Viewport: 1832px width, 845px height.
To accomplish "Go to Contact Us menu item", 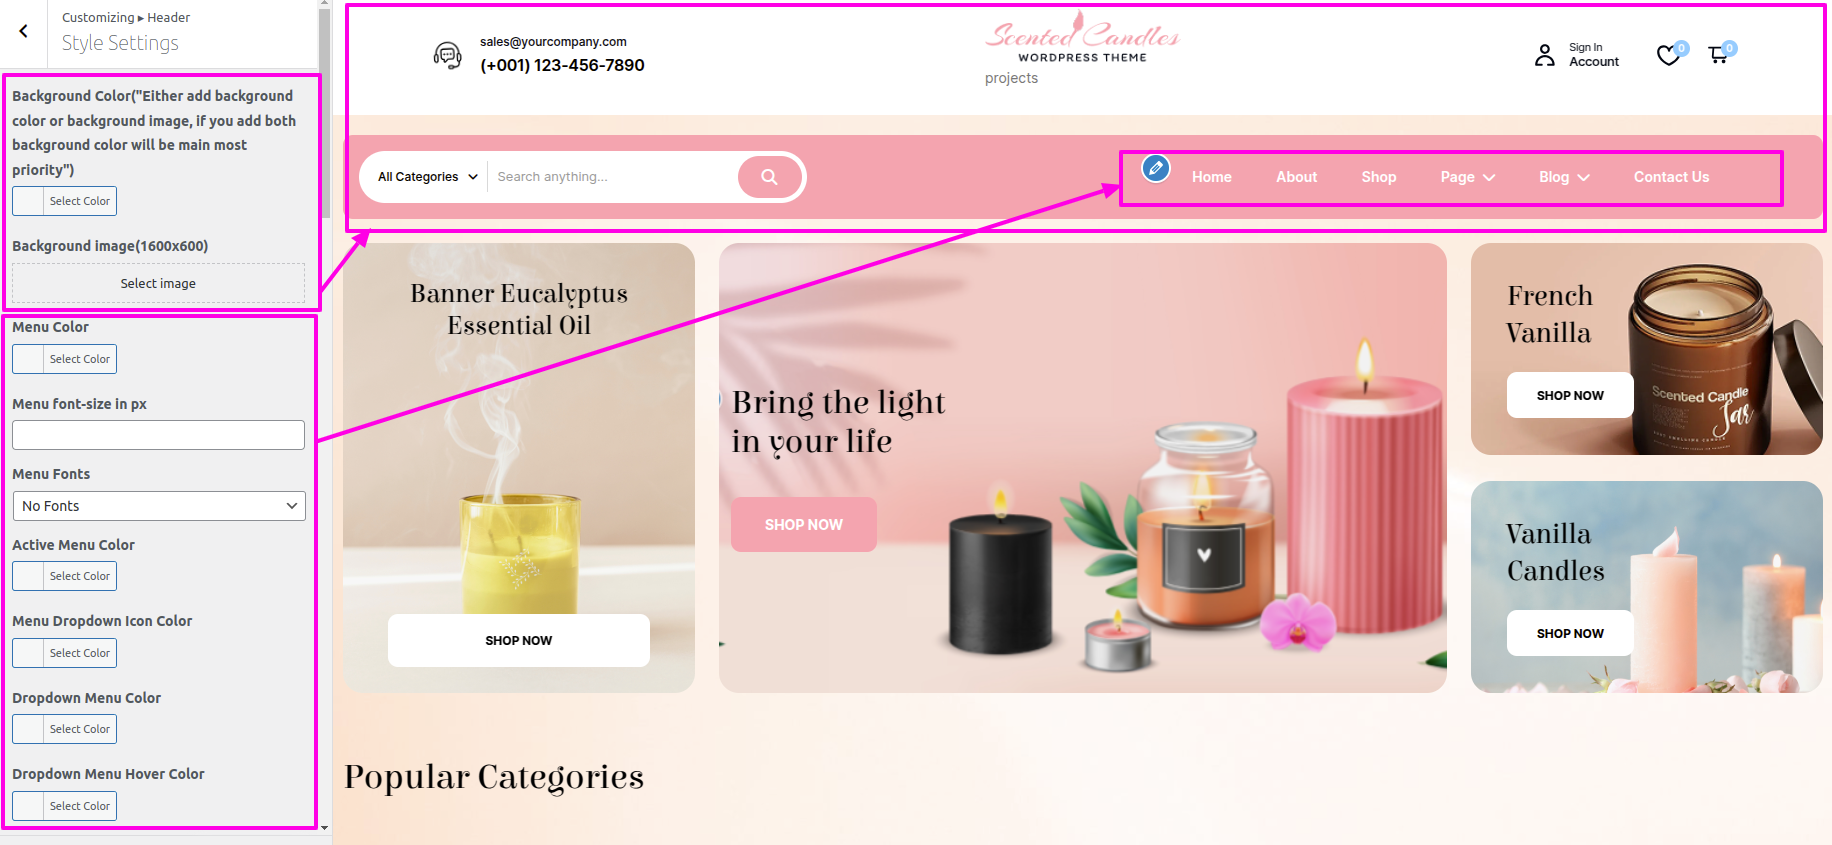I will click(x=1671, y=177).
